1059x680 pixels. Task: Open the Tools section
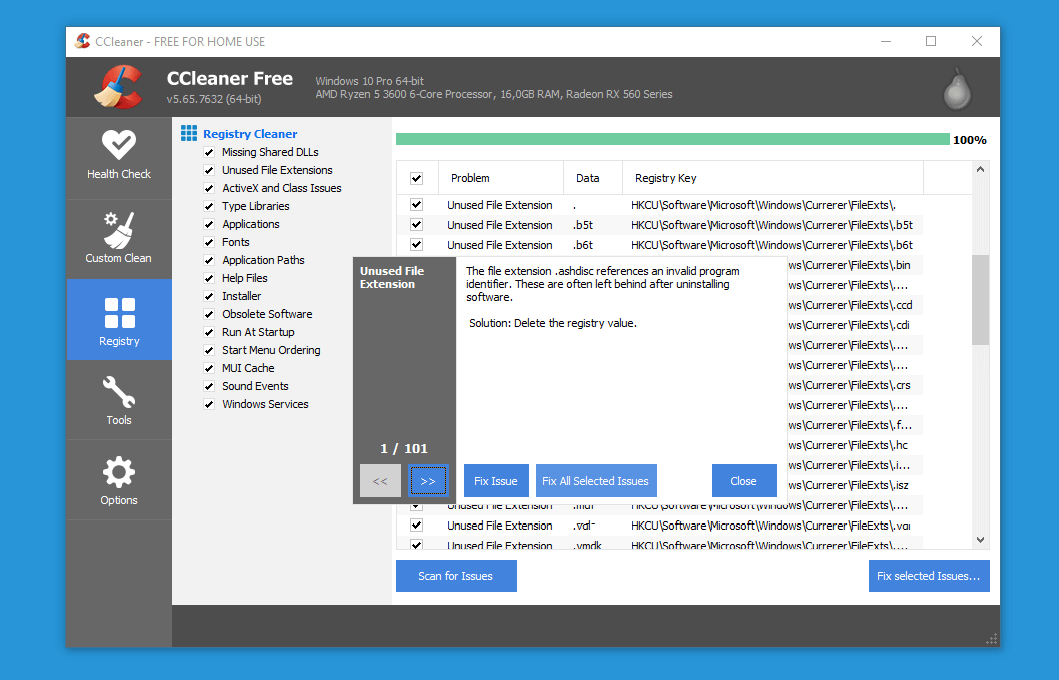click(119, 400)
